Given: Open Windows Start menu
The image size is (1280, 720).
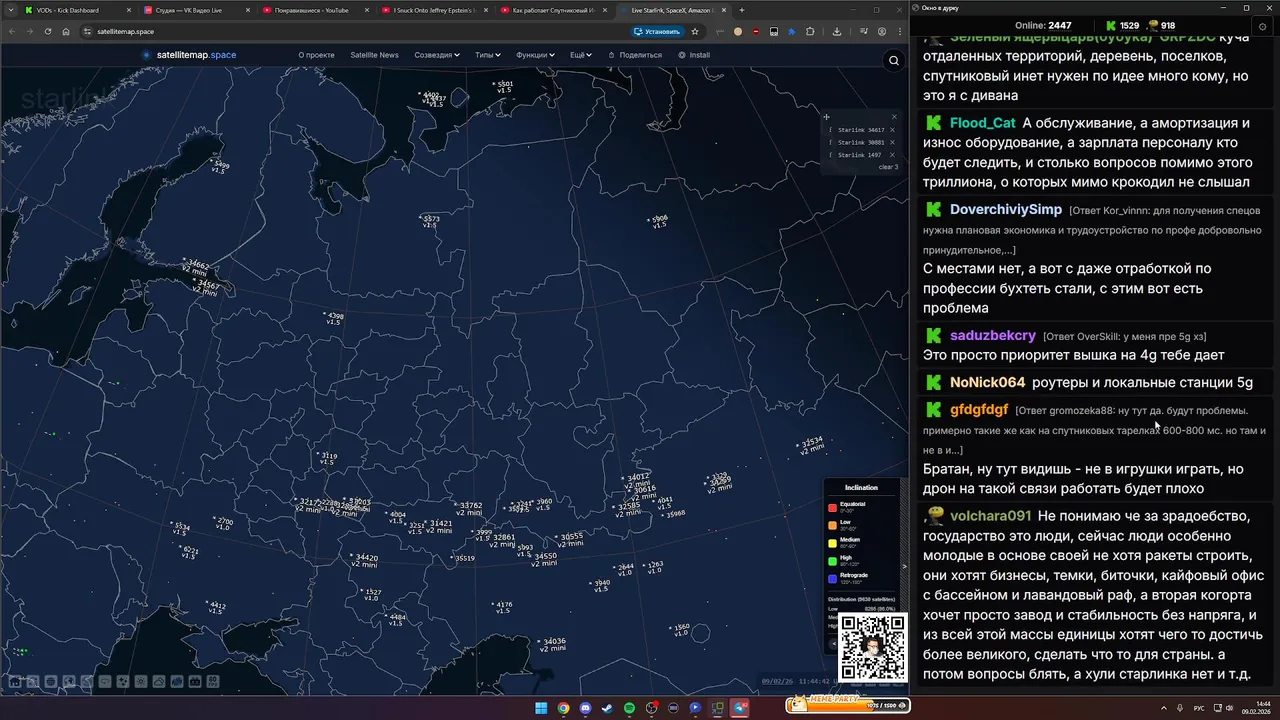Looking at the screenshot, I should [x=541, y=708].
